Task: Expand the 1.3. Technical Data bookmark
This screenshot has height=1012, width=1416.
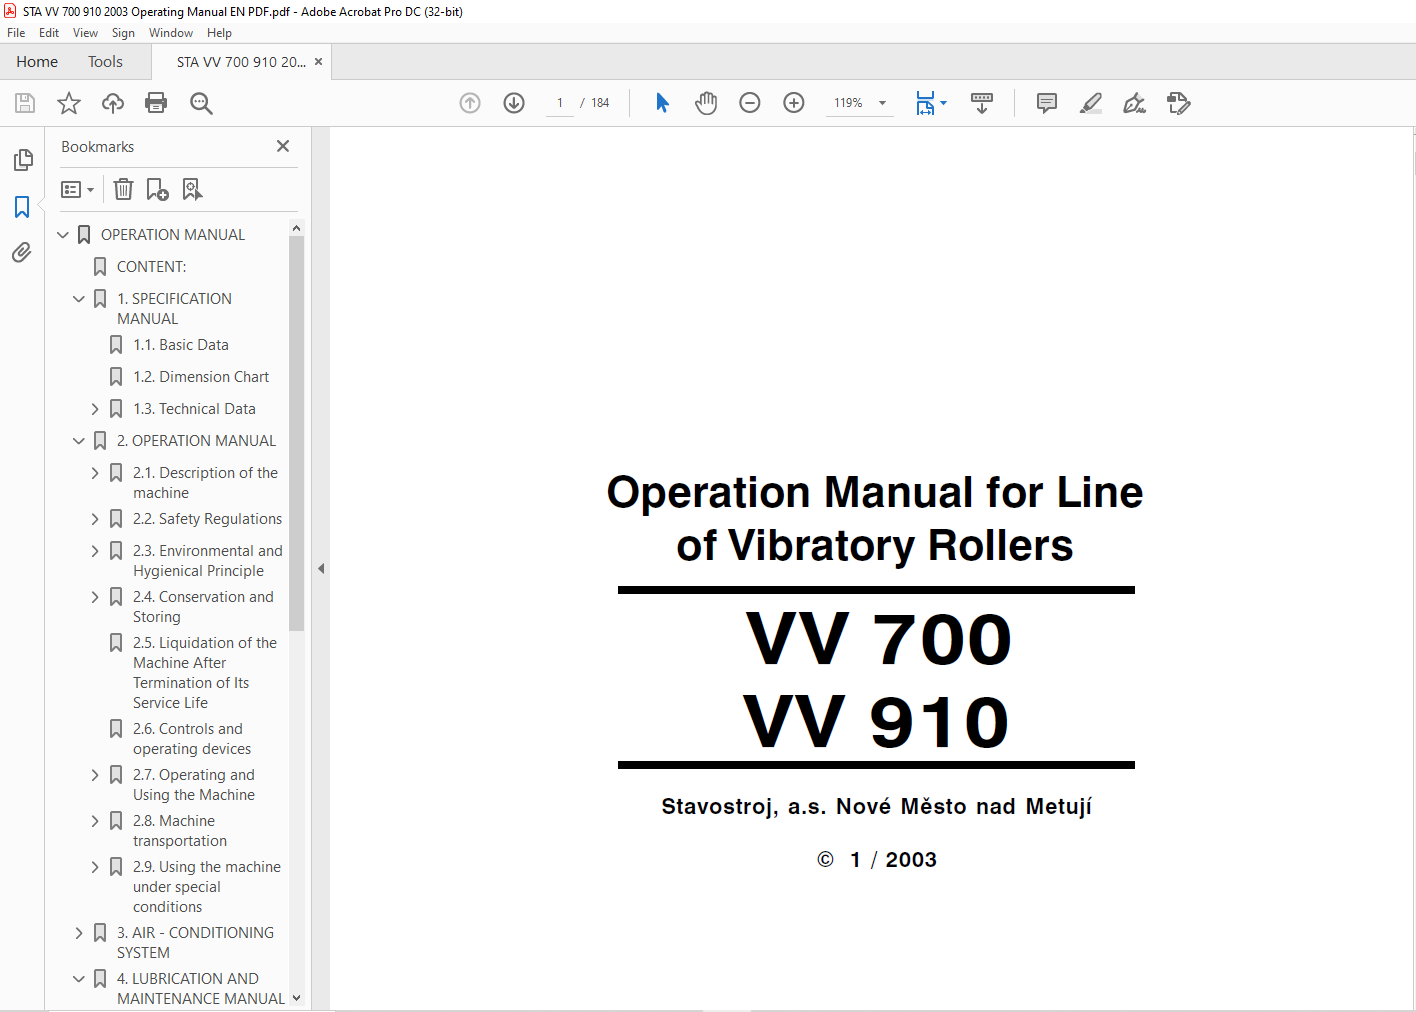Action: tap(95, 409)
